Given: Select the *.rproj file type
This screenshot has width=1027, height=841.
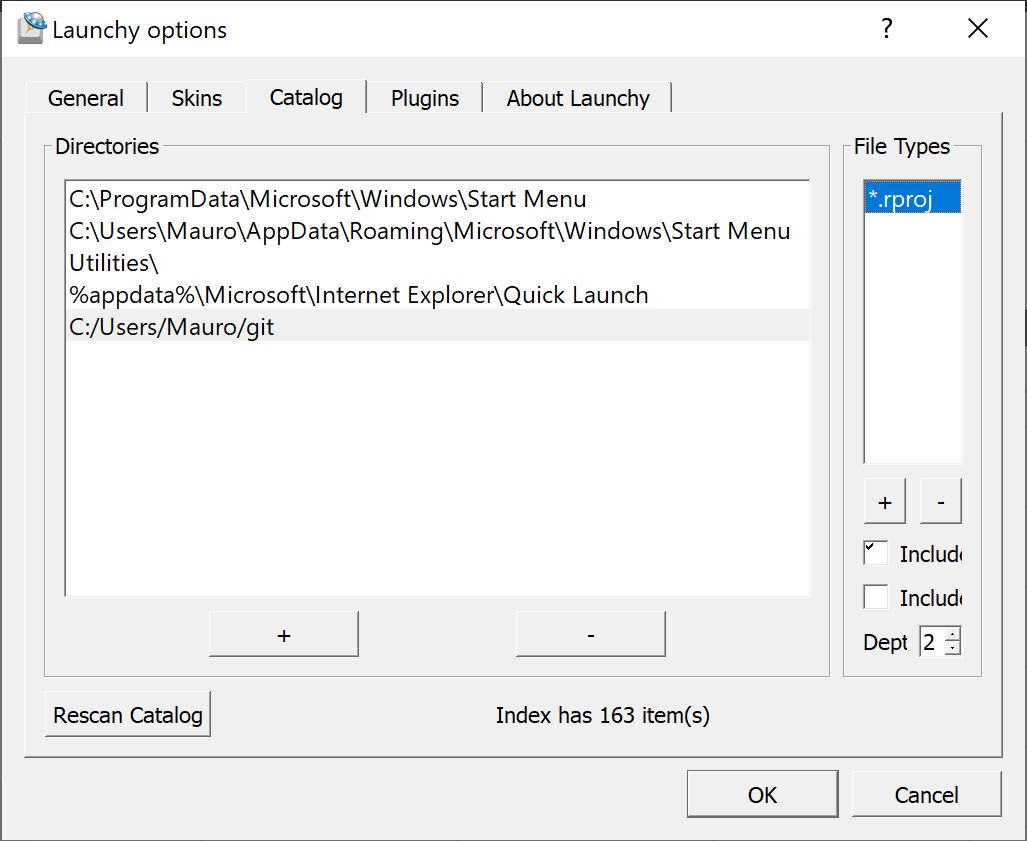Looking at the screenshot, I should pyautogui.click(x=912, y=198).
